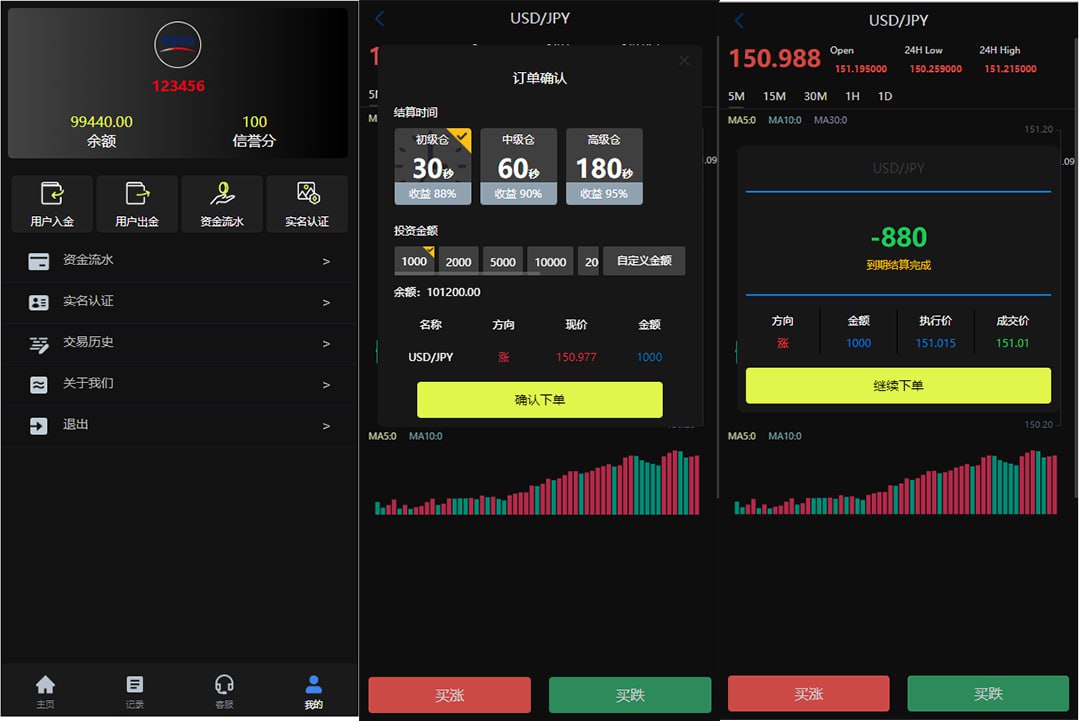
Task: Open 实名认证 verification icon tile
Action: 307,194
